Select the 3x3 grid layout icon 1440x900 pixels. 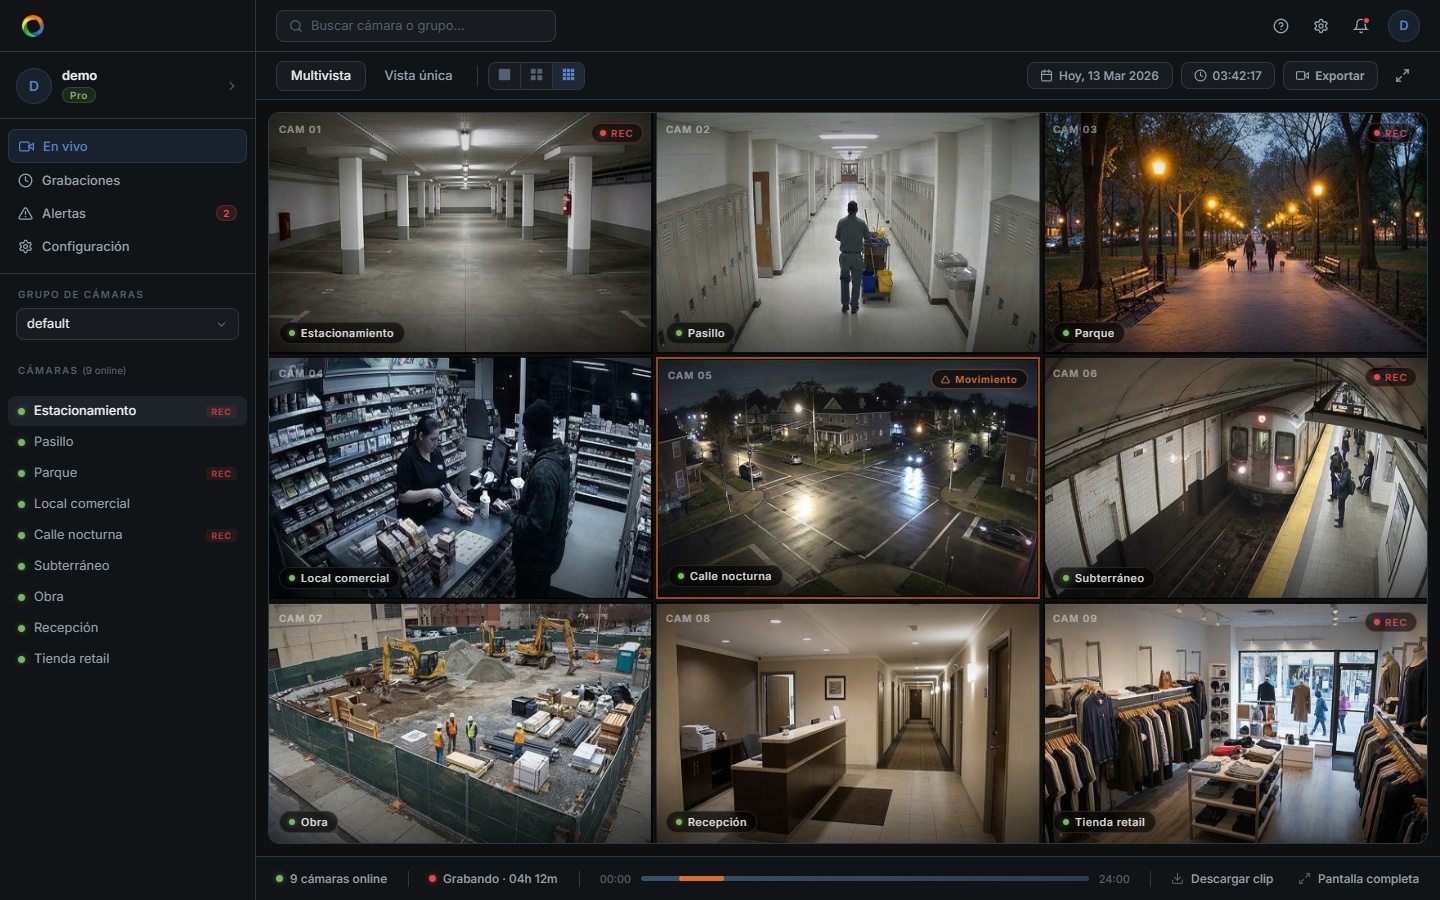click(568, 76)
